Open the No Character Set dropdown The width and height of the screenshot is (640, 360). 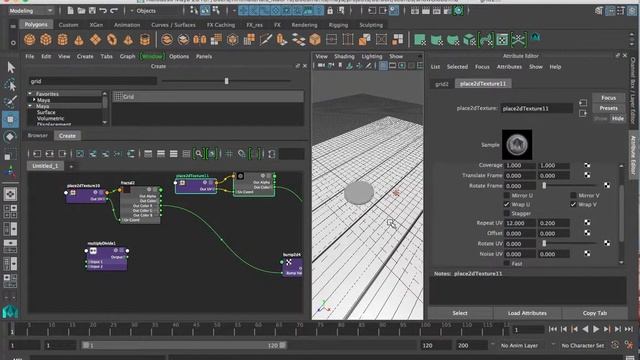tap(582, 345)
